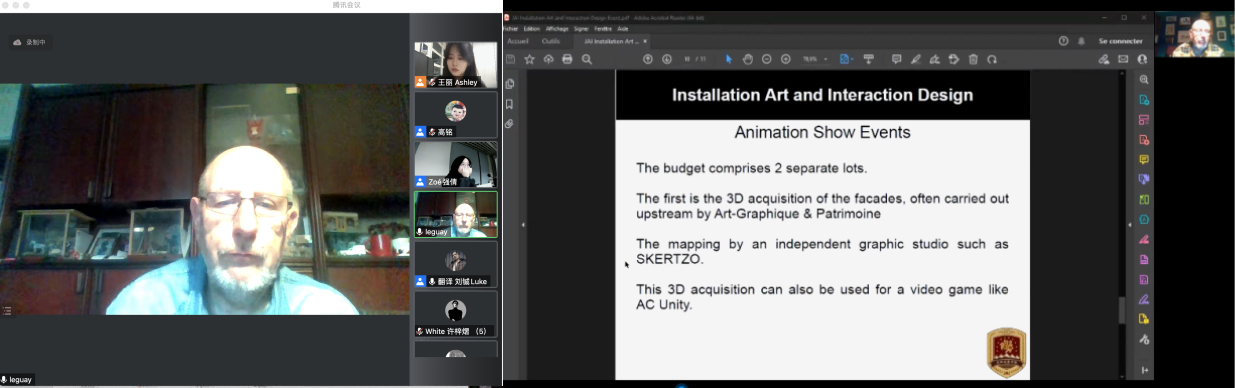This screenshot has width=1235, height=388.
Task: Switch to the Outils tab
Action: 551,41
